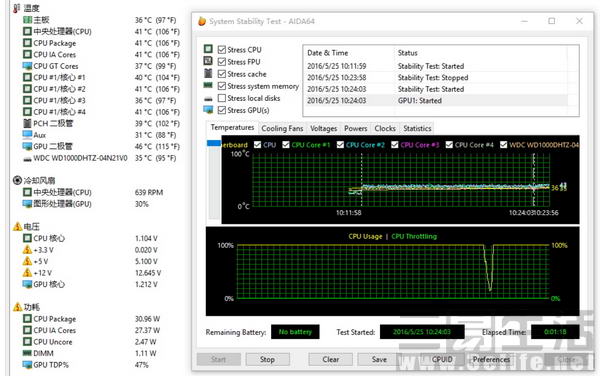Image resolution: width=600 pixels, height=376 pixels.
Task: Click the Stress FPU icon
Action: (208, 61)
